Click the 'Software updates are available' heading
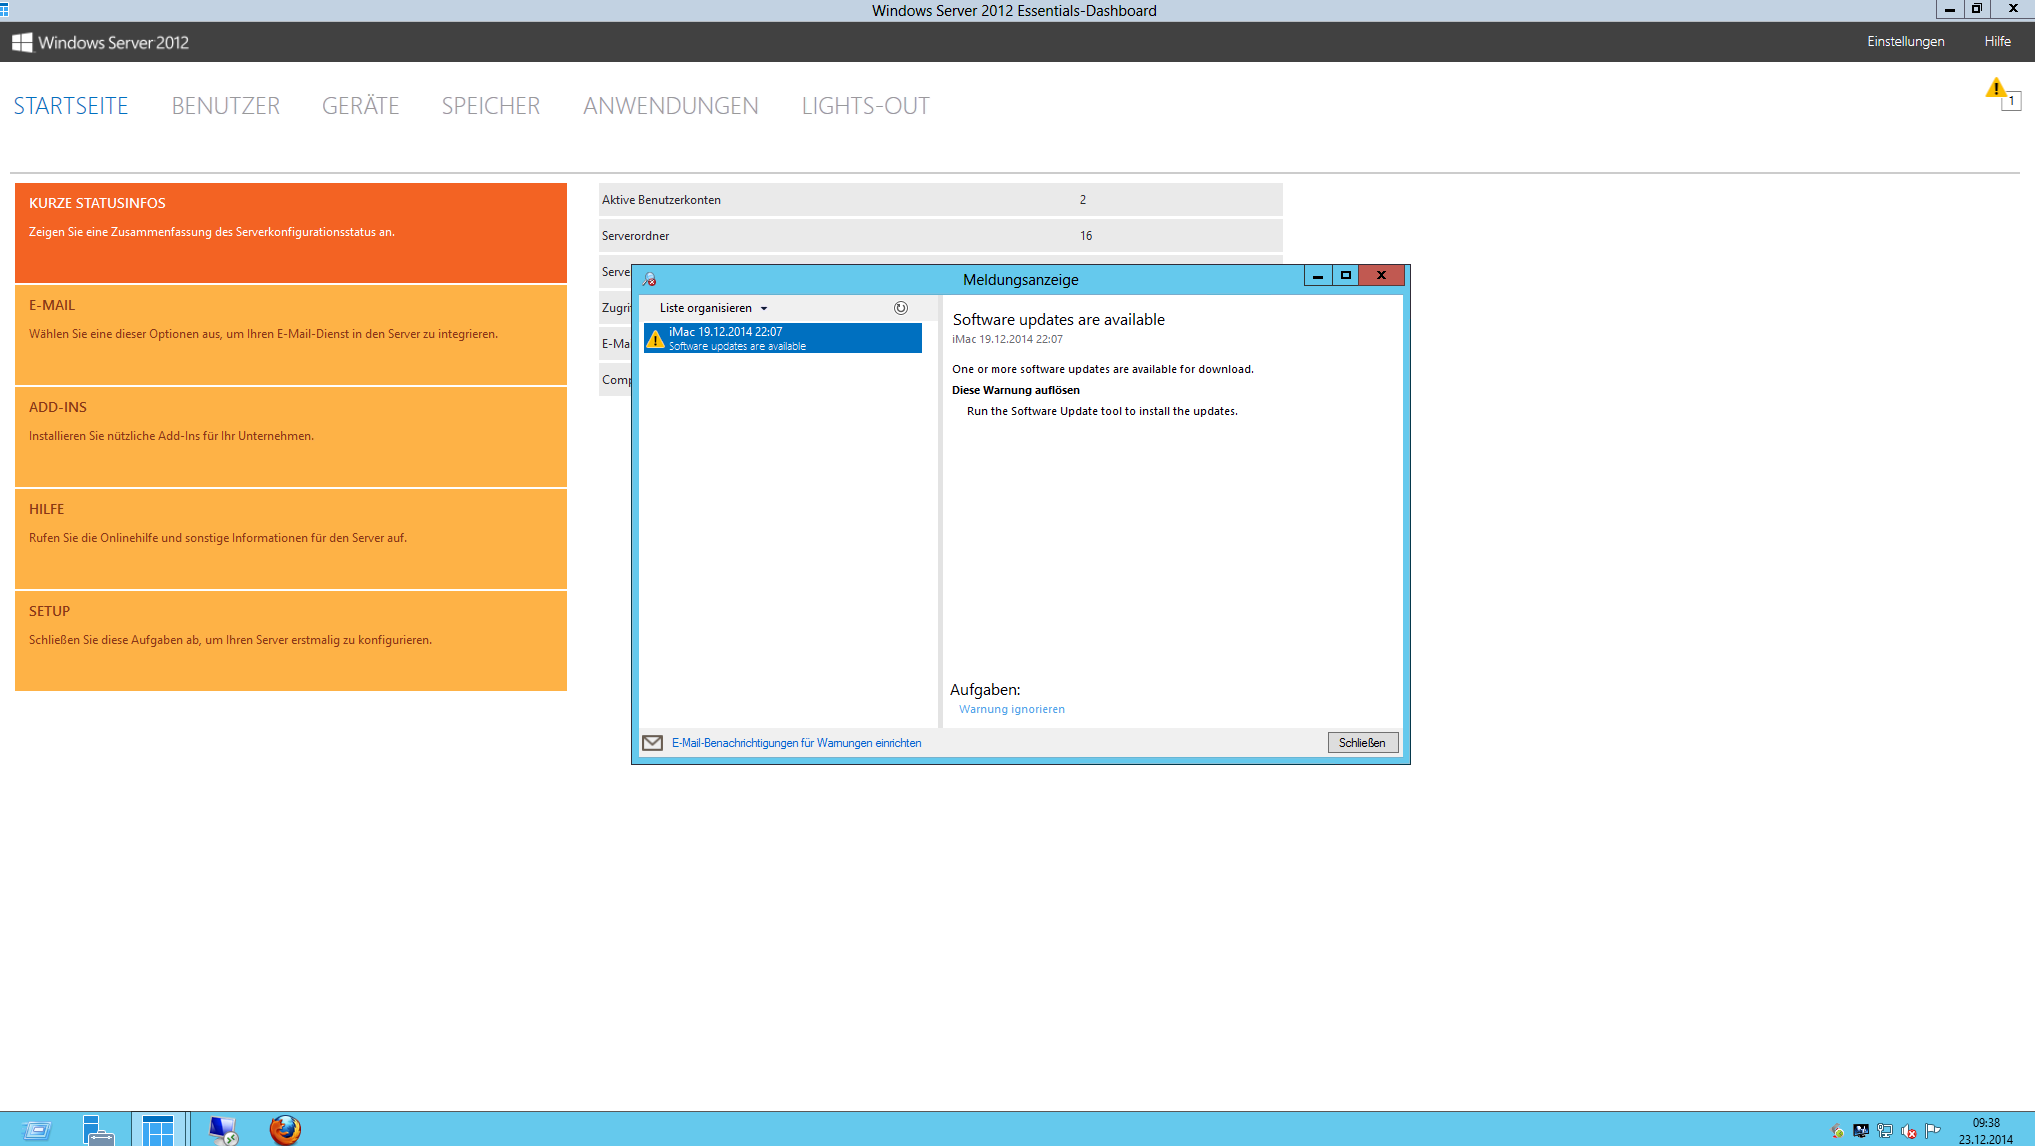Viewport: 2035px width, 1146px height. [x=1059, y=320]
